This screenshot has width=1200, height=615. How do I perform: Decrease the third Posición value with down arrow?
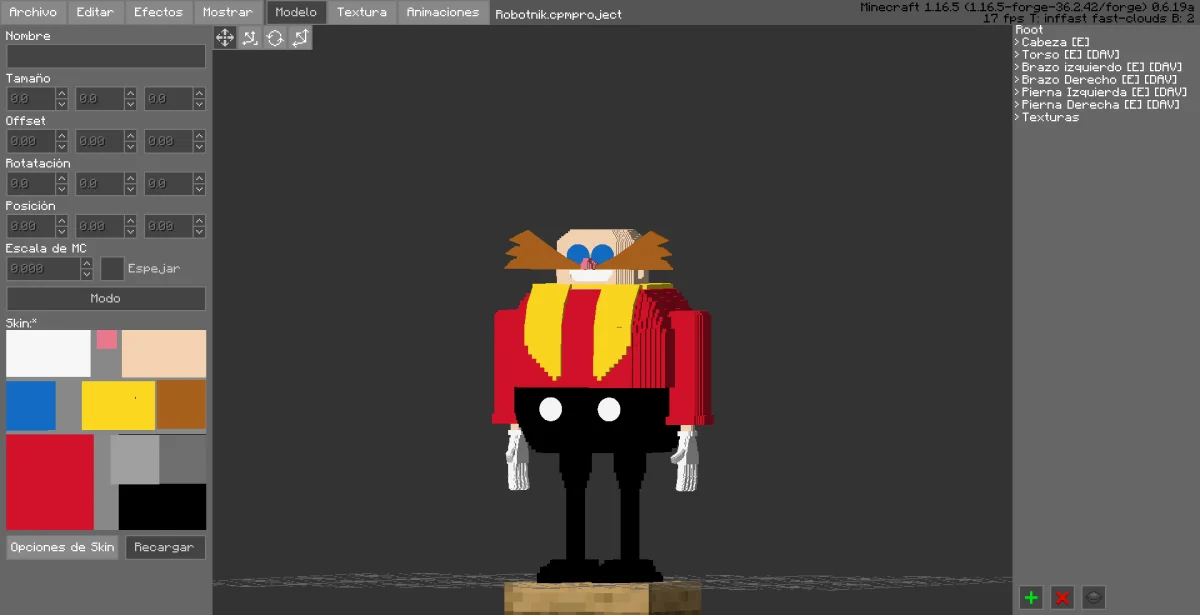199,232
